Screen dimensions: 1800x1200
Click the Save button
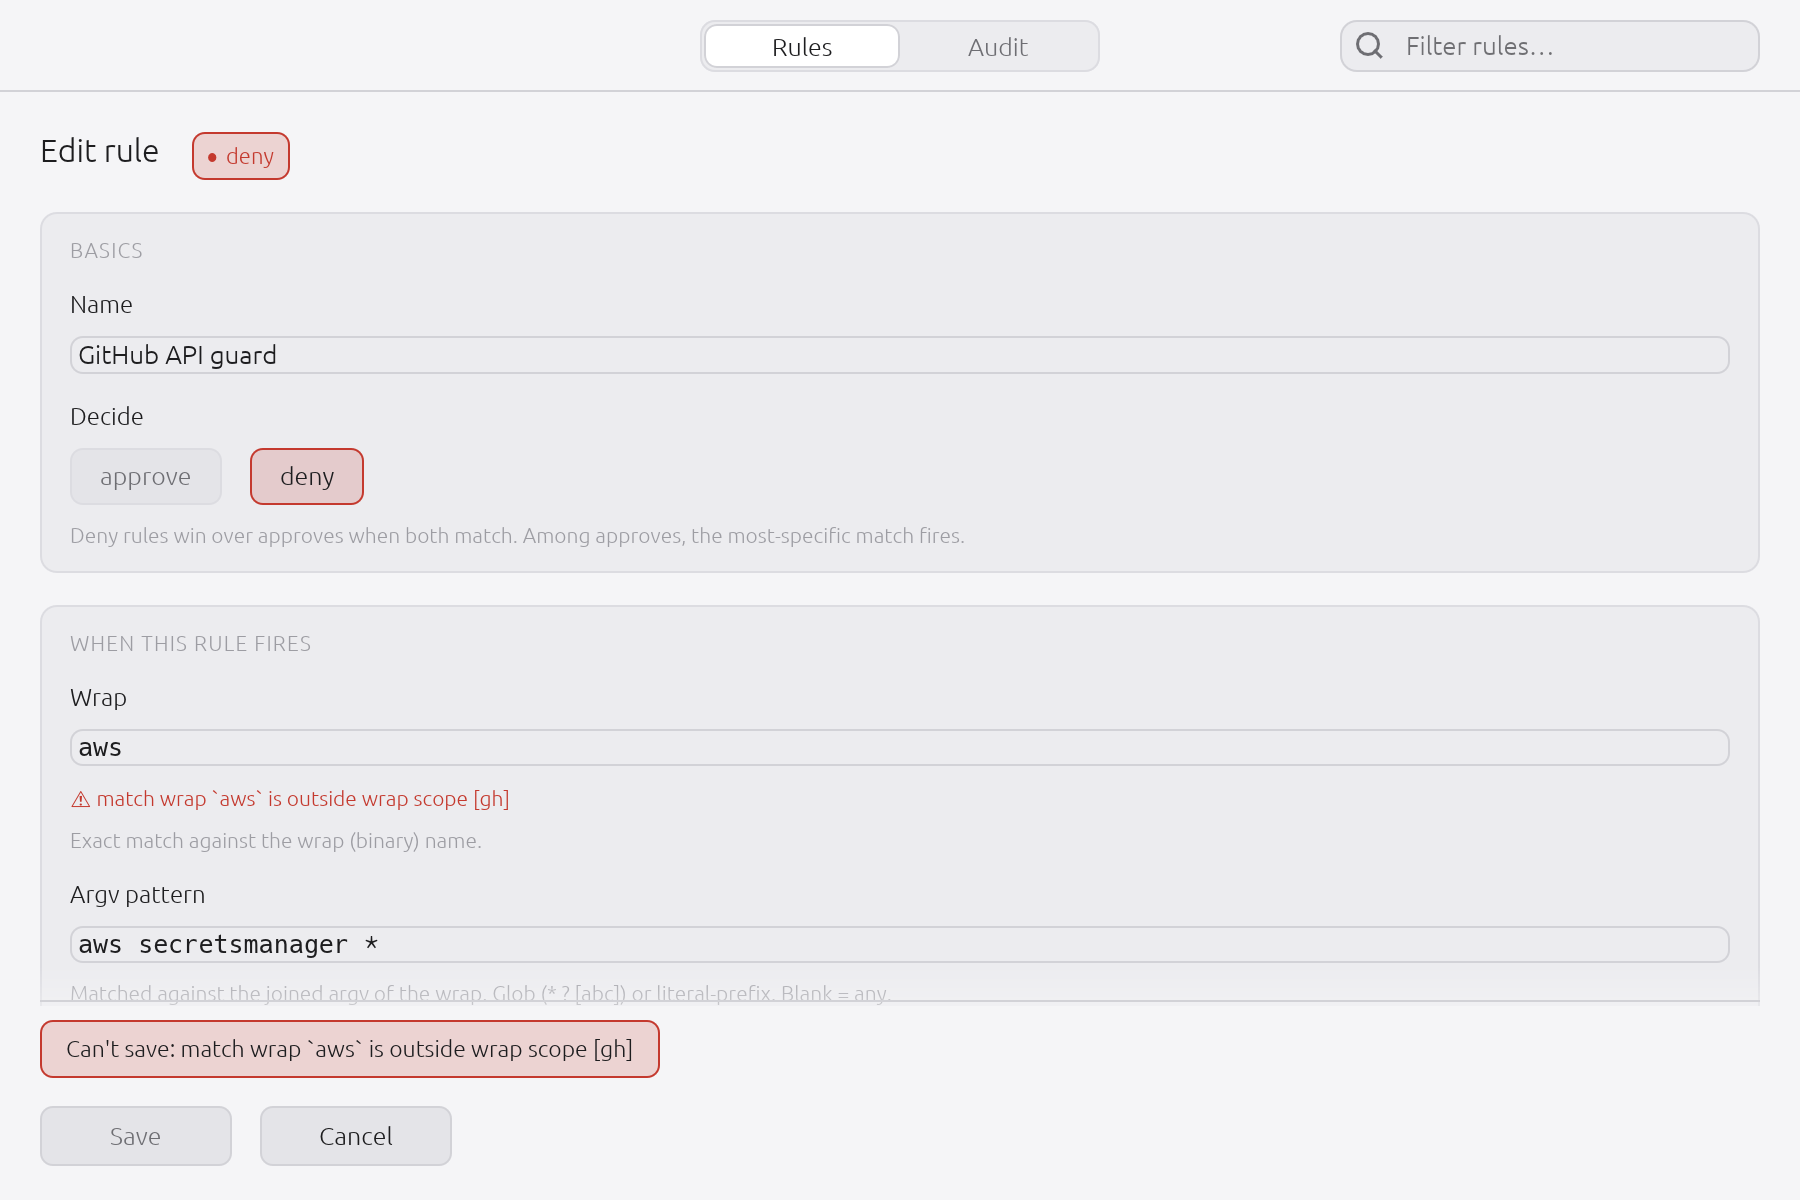[x=136, y=1136]
